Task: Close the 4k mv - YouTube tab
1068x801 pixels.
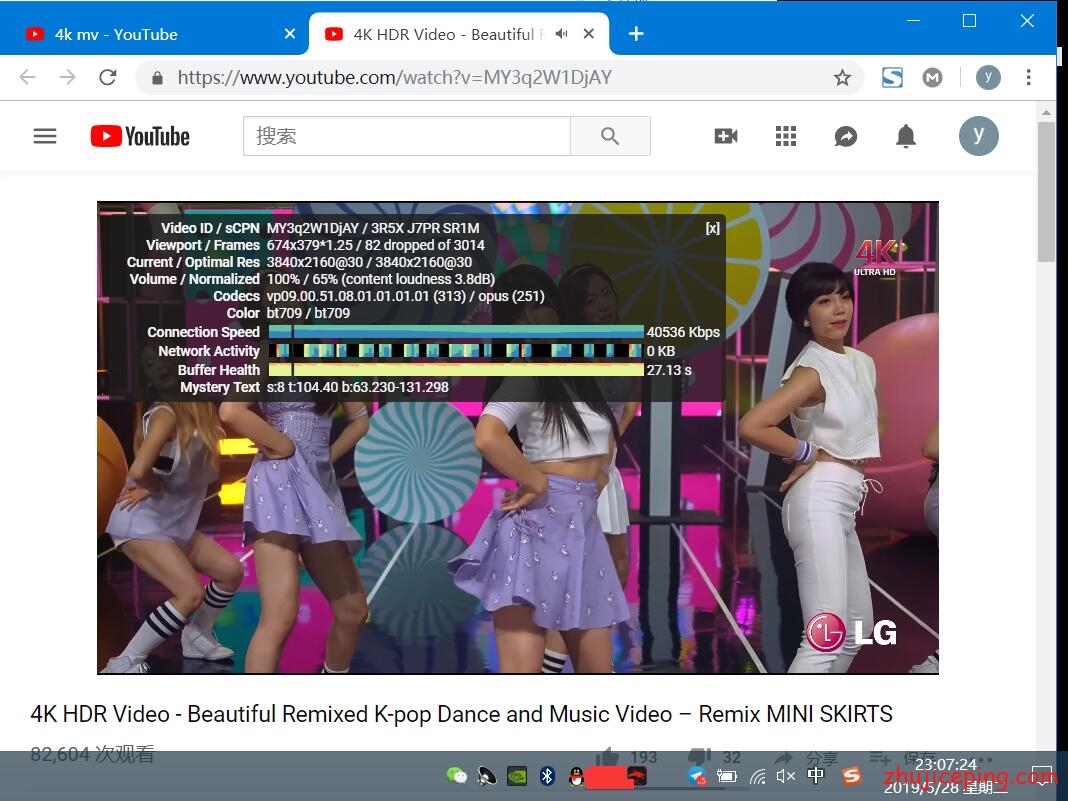Action: point(290,33)
